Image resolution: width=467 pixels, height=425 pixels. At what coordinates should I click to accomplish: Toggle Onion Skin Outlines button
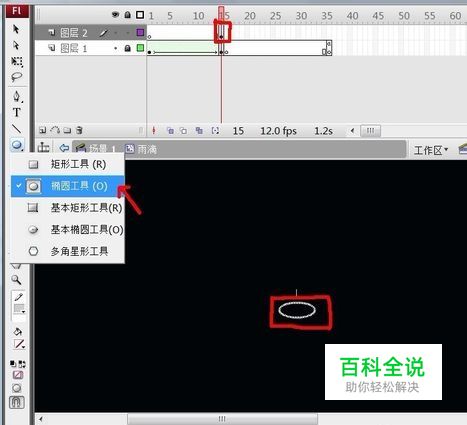183,131
